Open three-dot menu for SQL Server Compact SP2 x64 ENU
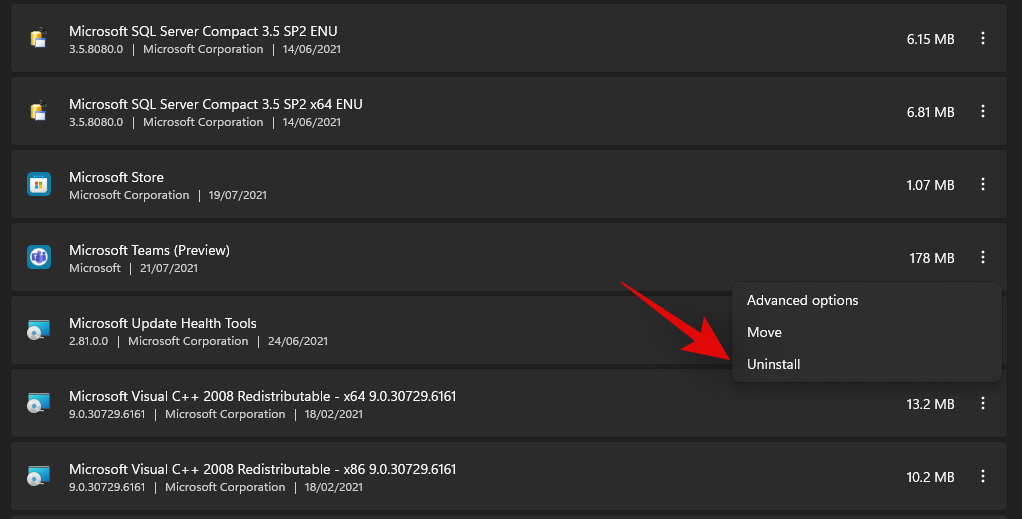Screen dimensions: 1022x519 coord(982,111)
